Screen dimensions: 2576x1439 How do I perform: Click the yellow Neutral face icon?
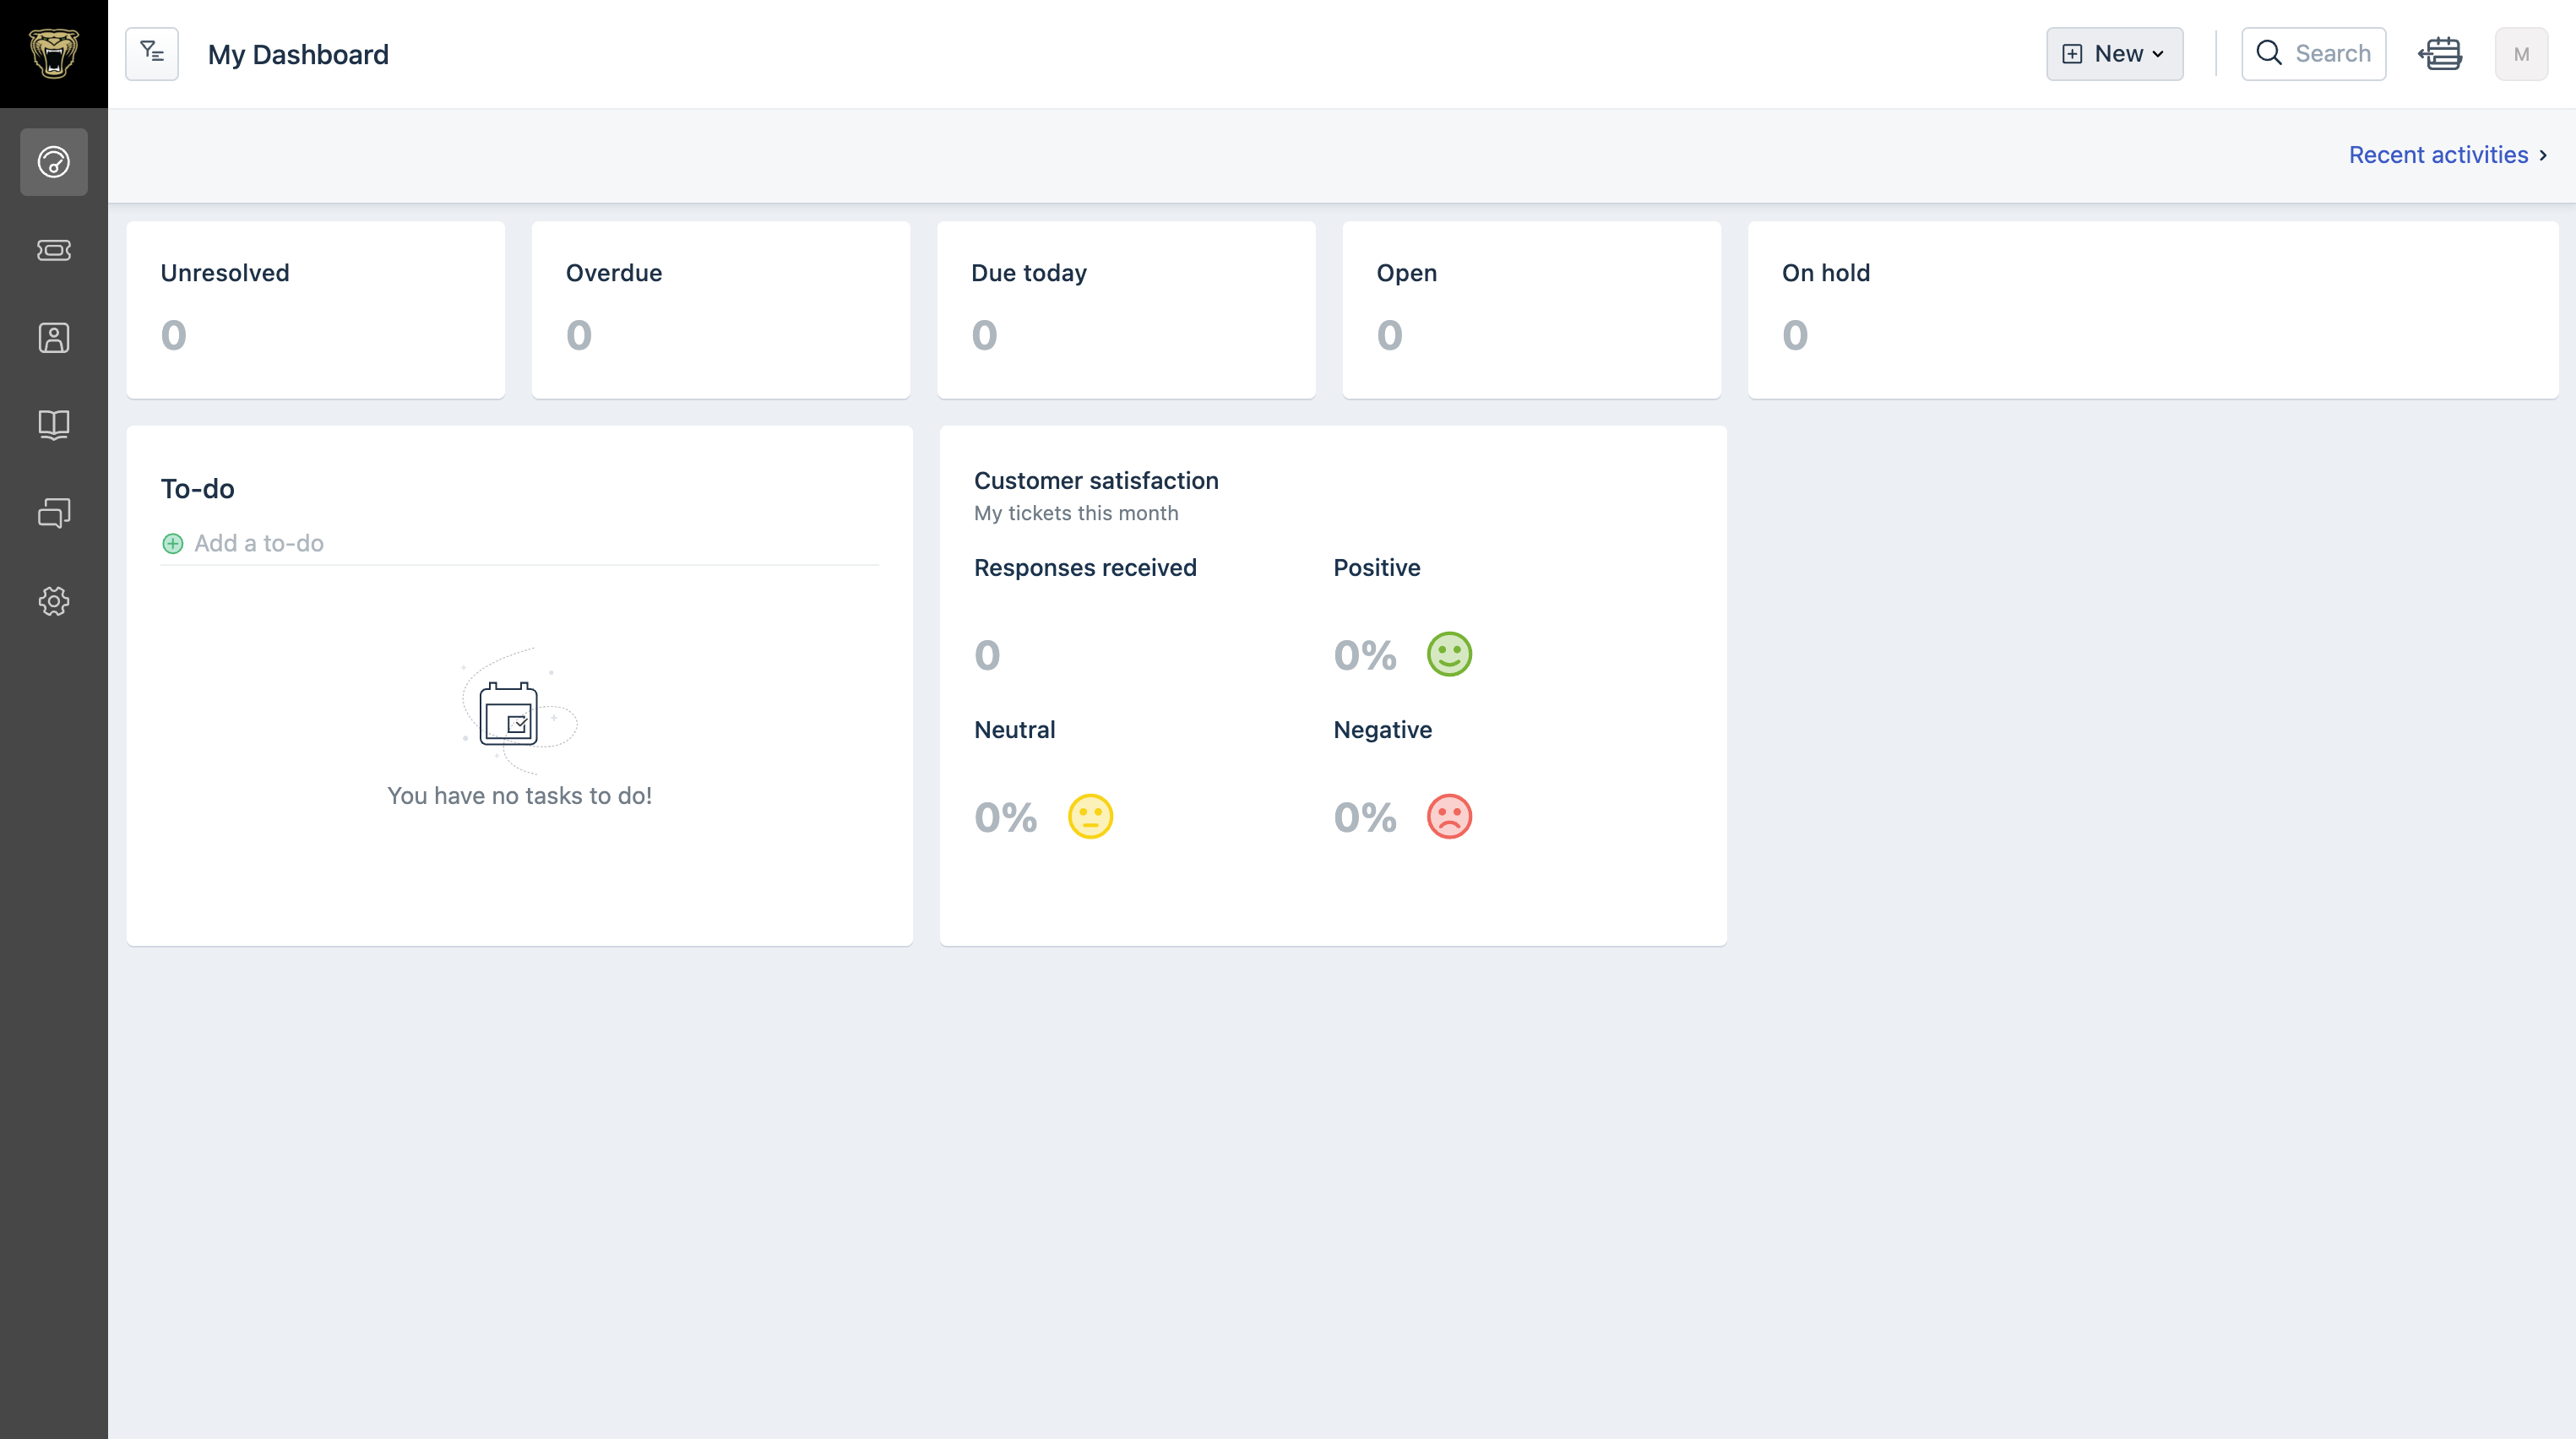pyautogui.click(x=1090, y=816)
